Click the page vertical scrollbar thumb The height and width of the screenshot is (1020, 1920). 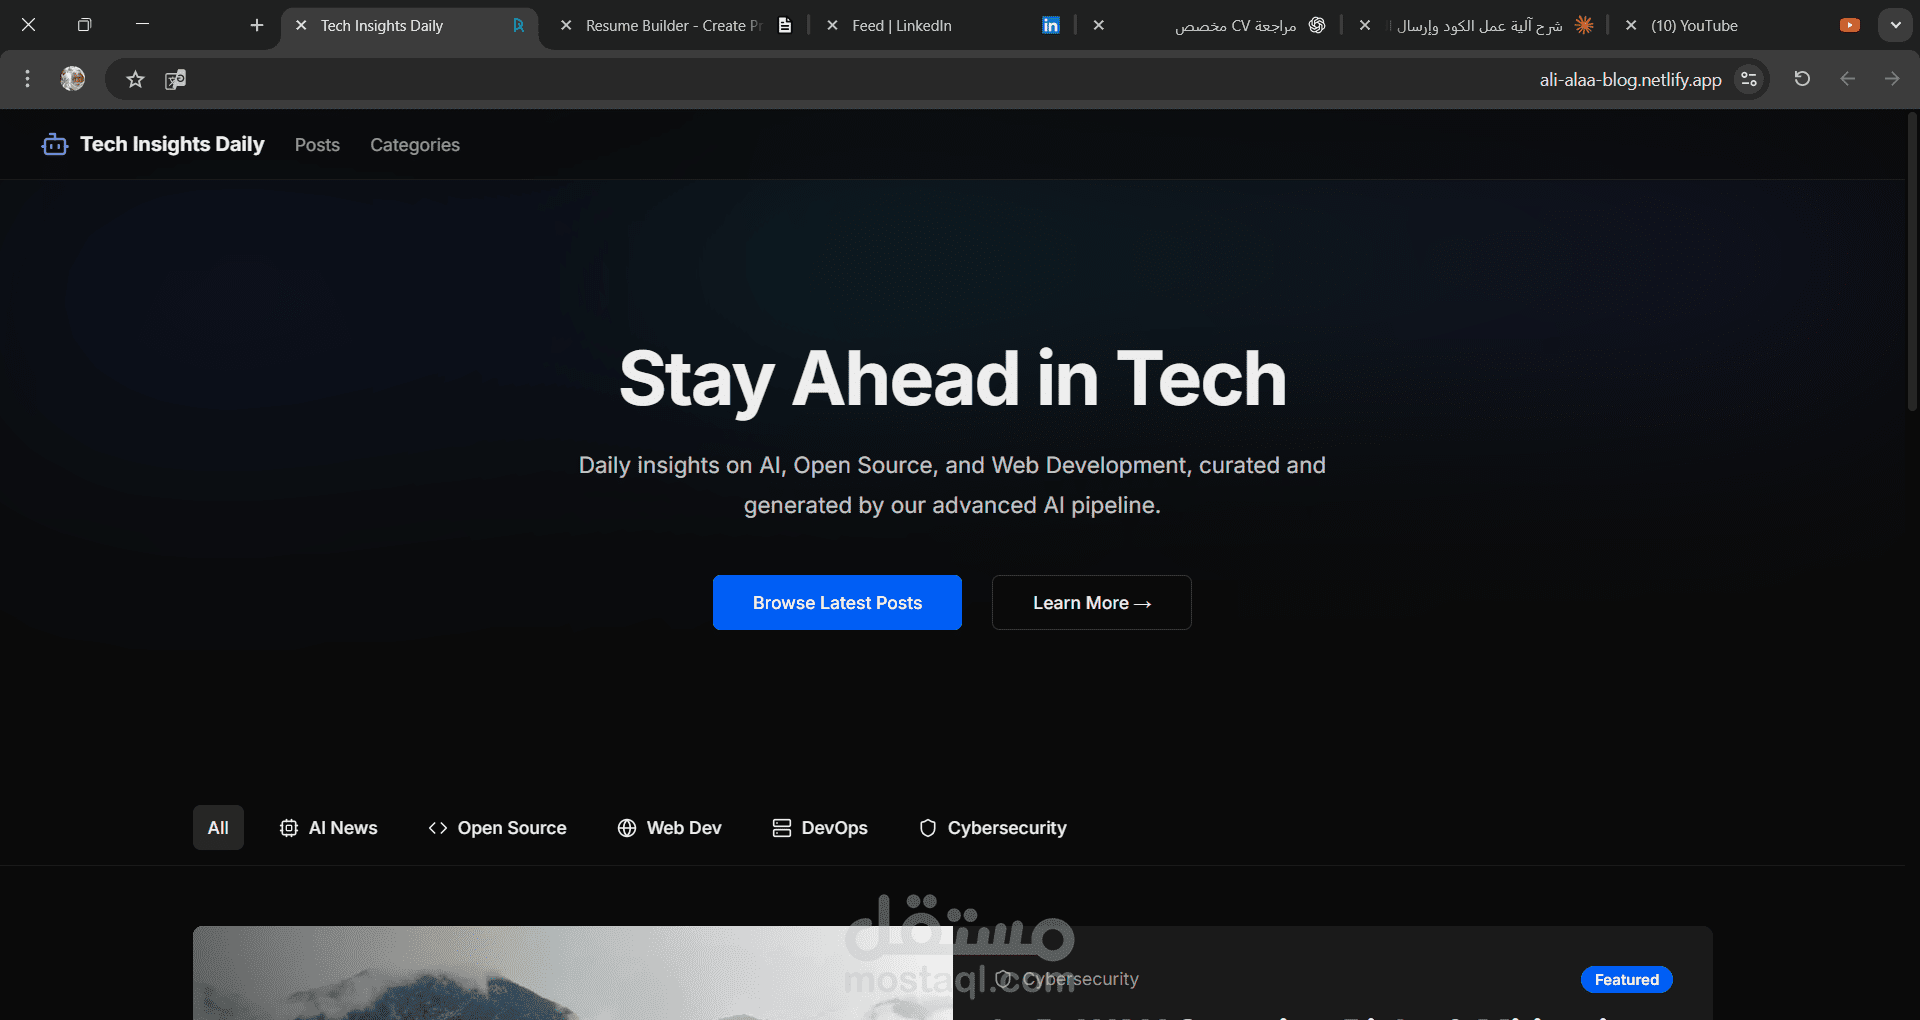(x=1912, y=262)
